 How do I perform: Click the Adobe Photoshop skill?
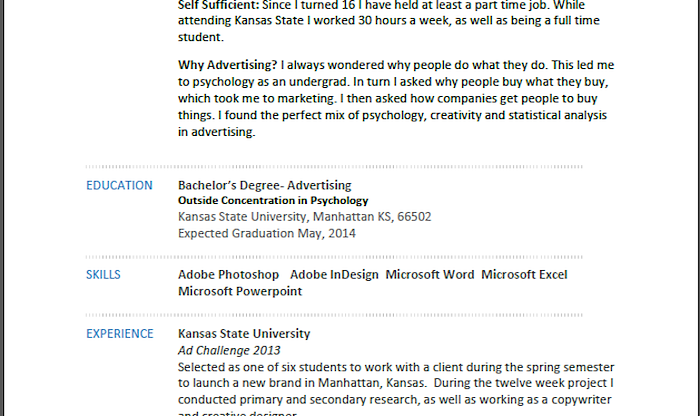(x=228, y=275)
